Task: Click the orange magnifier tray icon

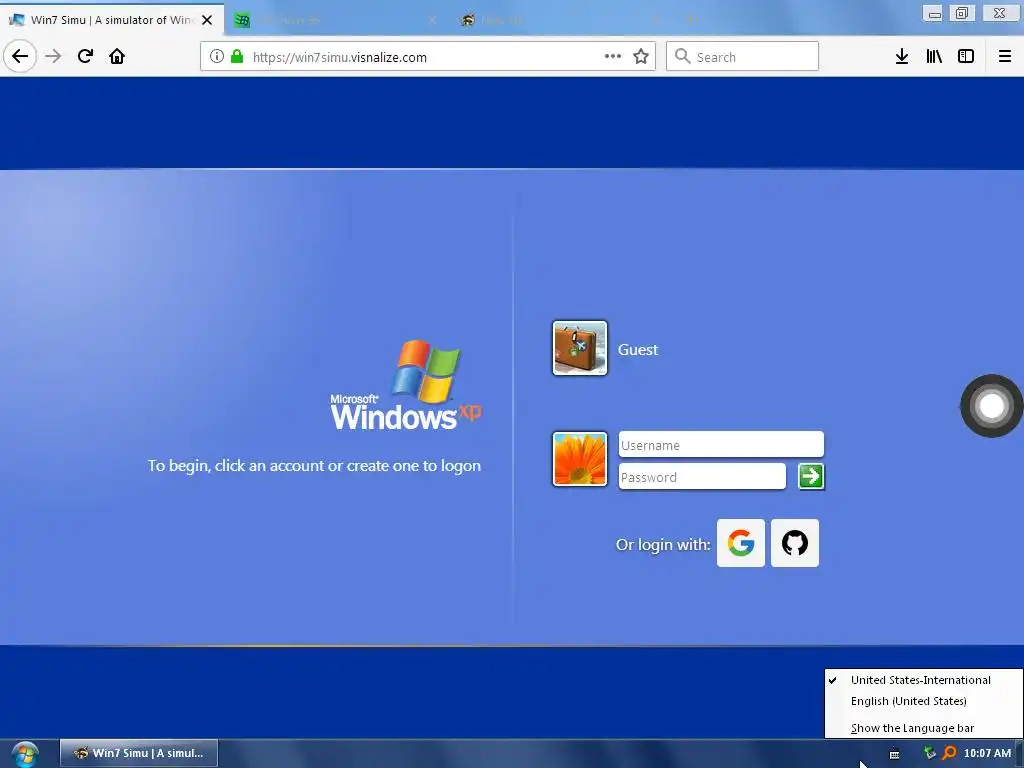Action: point(949,753)
